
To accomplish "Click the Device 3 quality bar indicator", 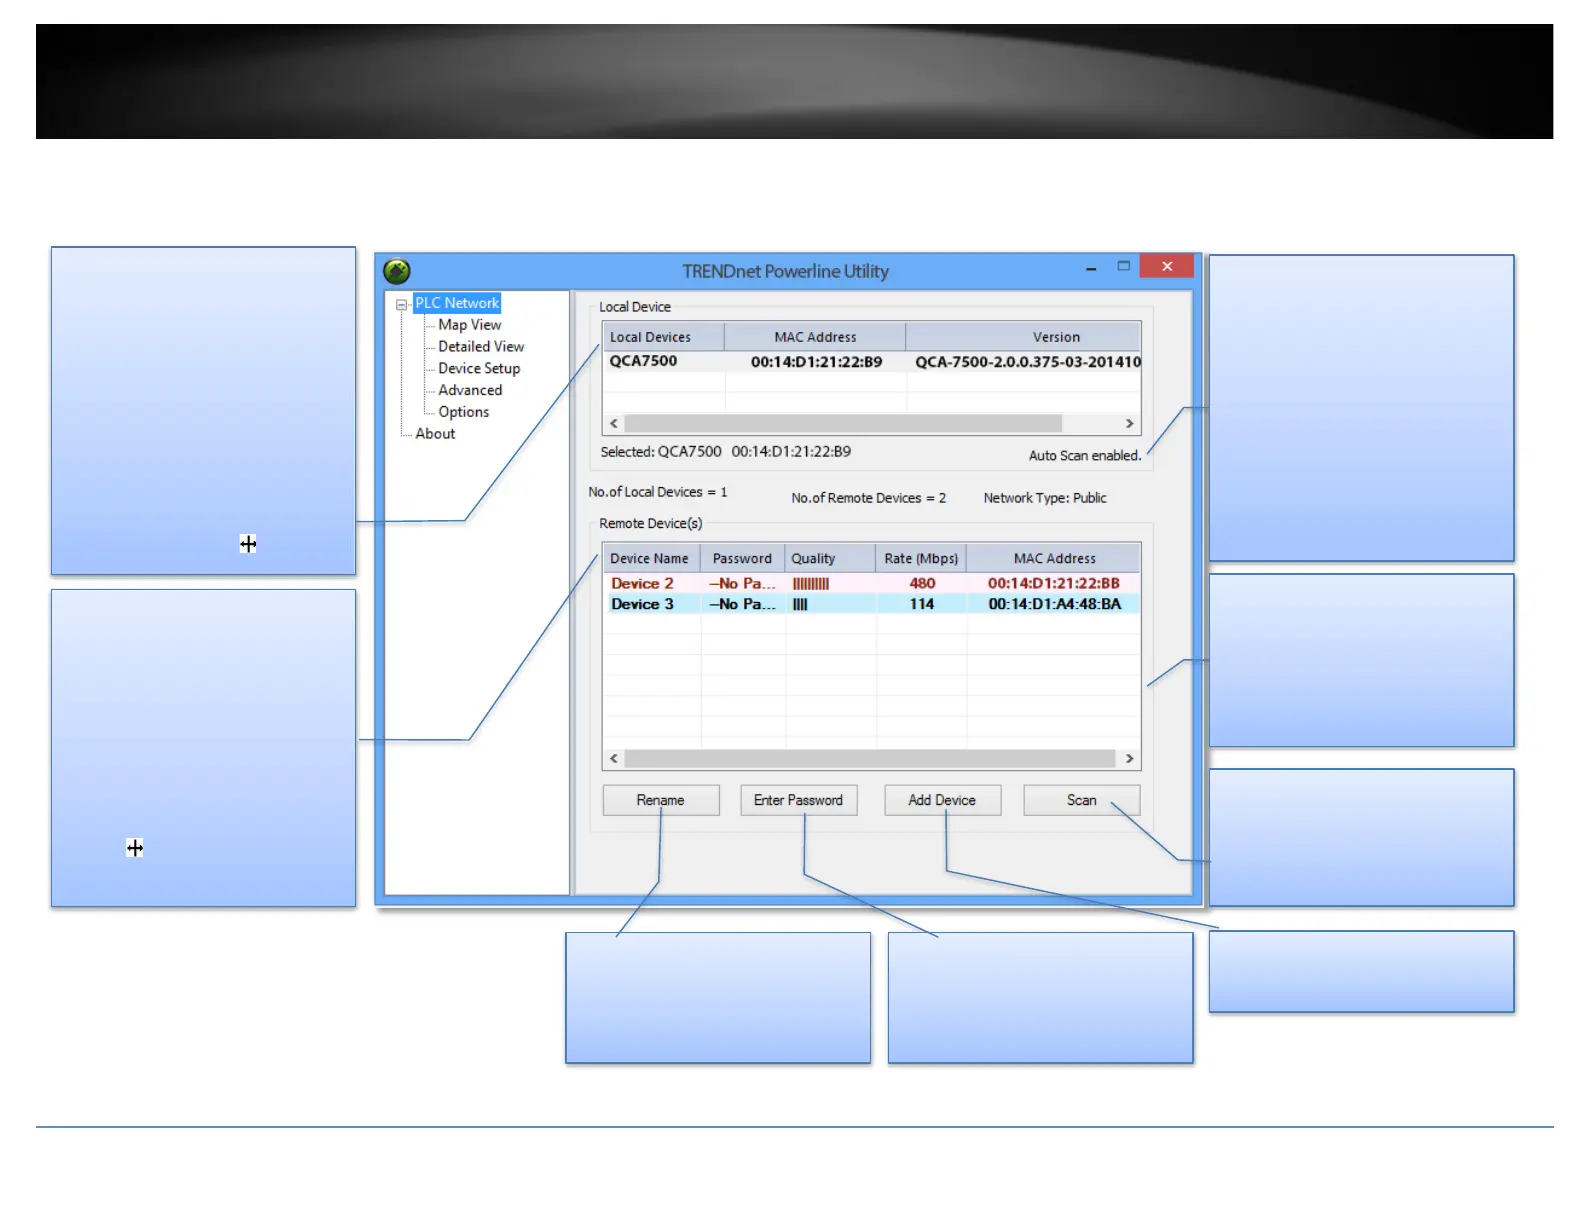I will click(x=800, y=605).
